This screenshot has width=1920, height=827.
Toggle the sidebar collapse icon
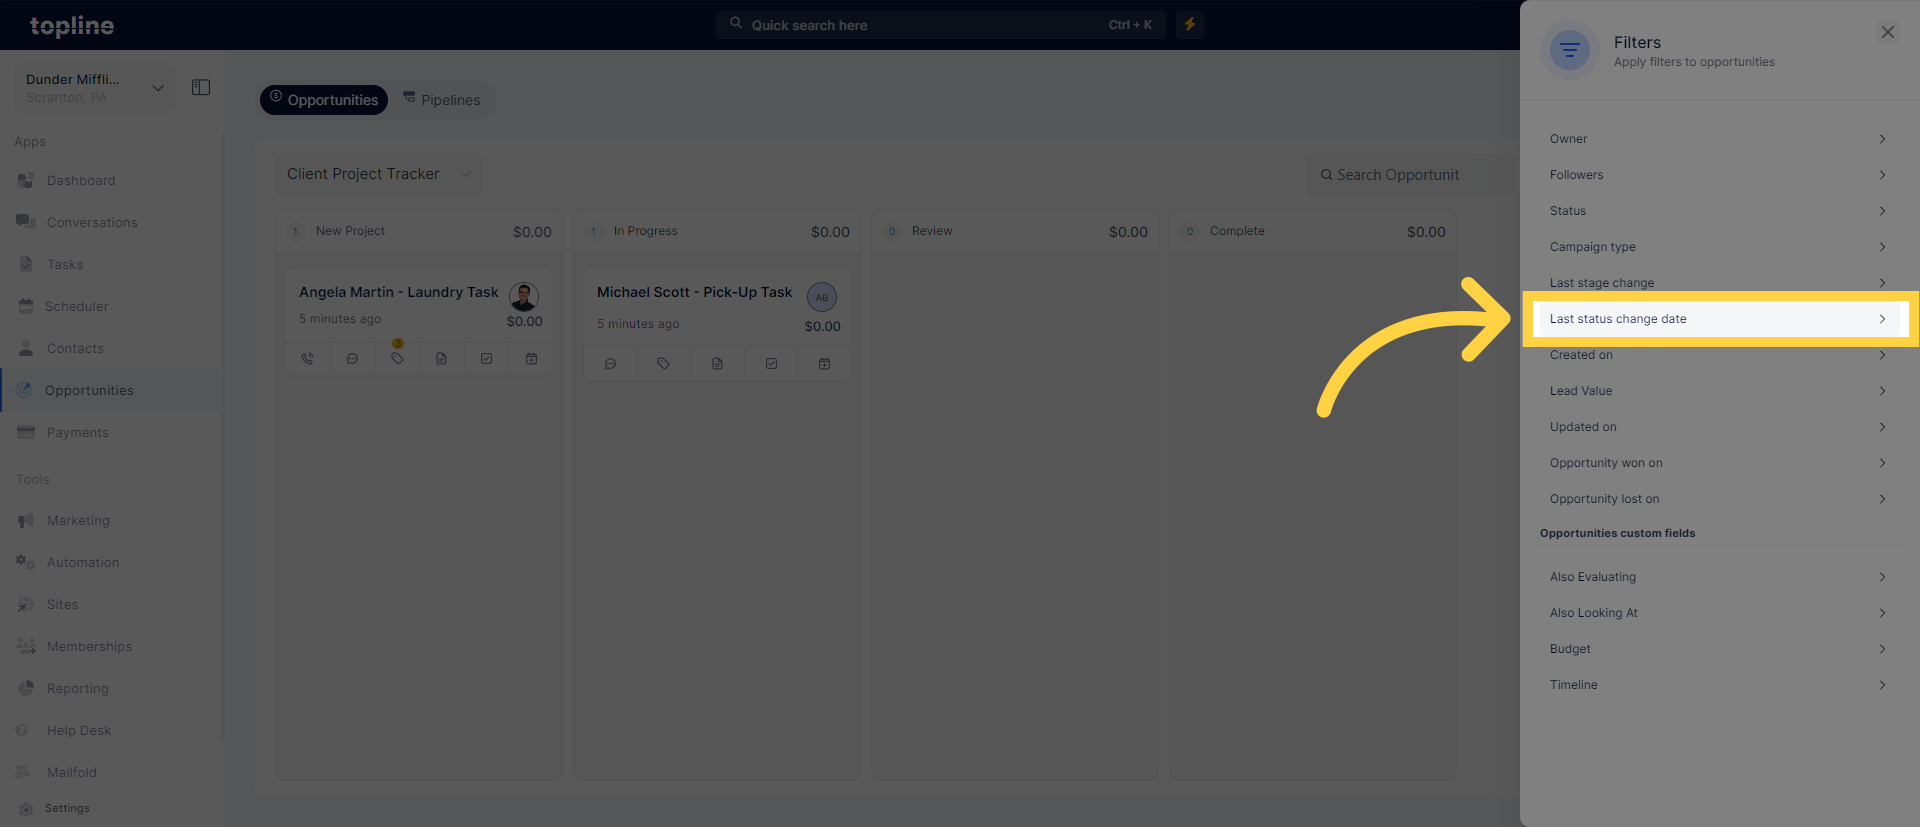pos(201,88)
